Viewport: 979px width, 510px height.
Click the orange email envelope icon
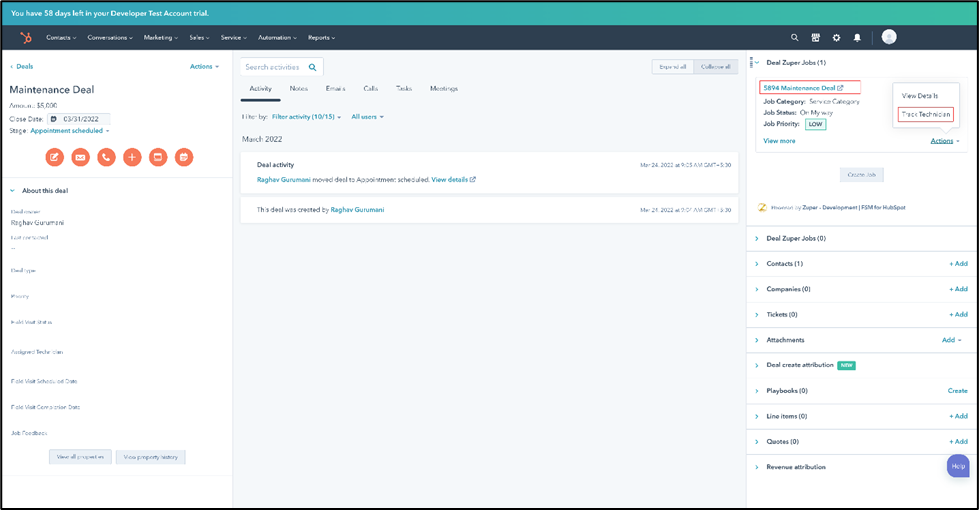pos(81,157)
